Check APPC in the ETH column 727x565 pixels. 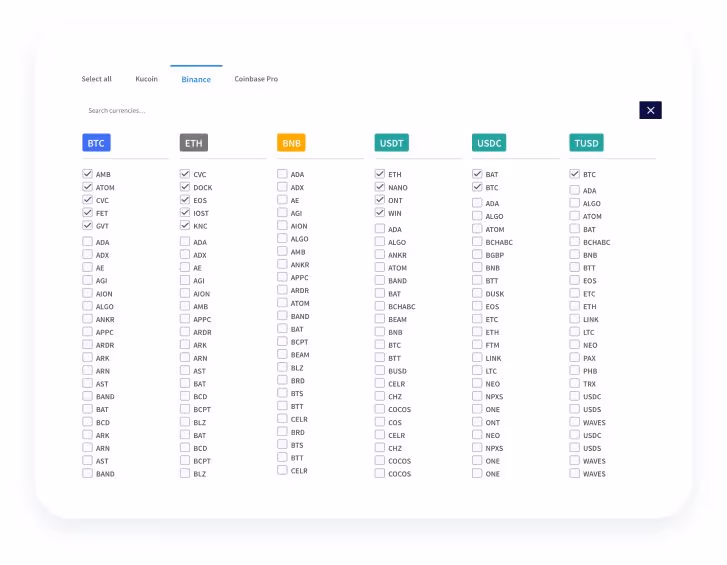click(185, 319)
